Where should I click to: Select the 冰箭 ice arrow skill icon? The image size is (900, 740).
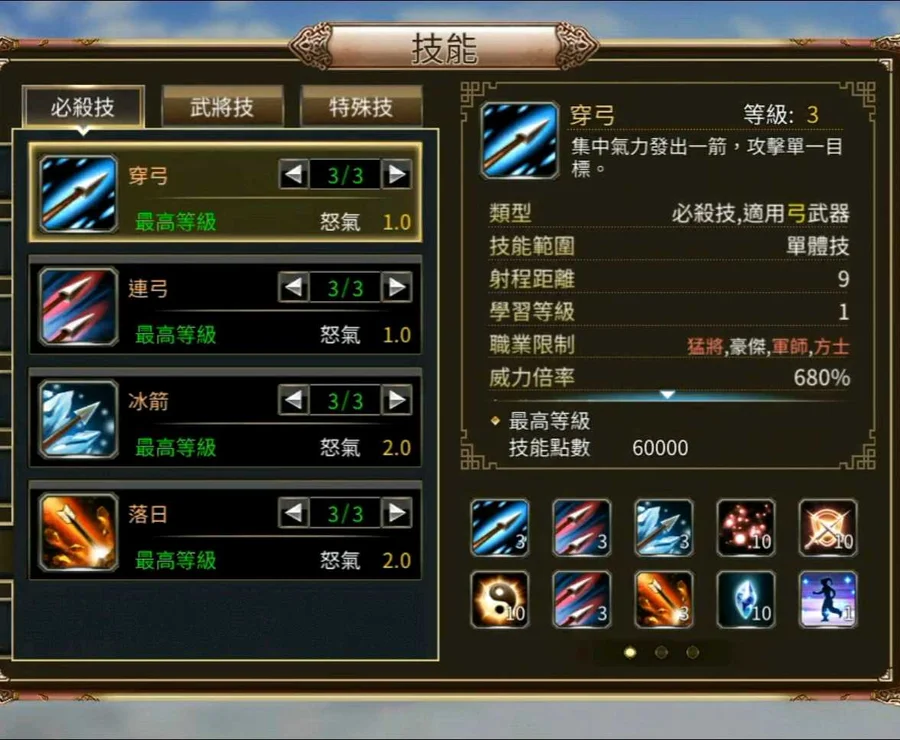pos(79,419)
